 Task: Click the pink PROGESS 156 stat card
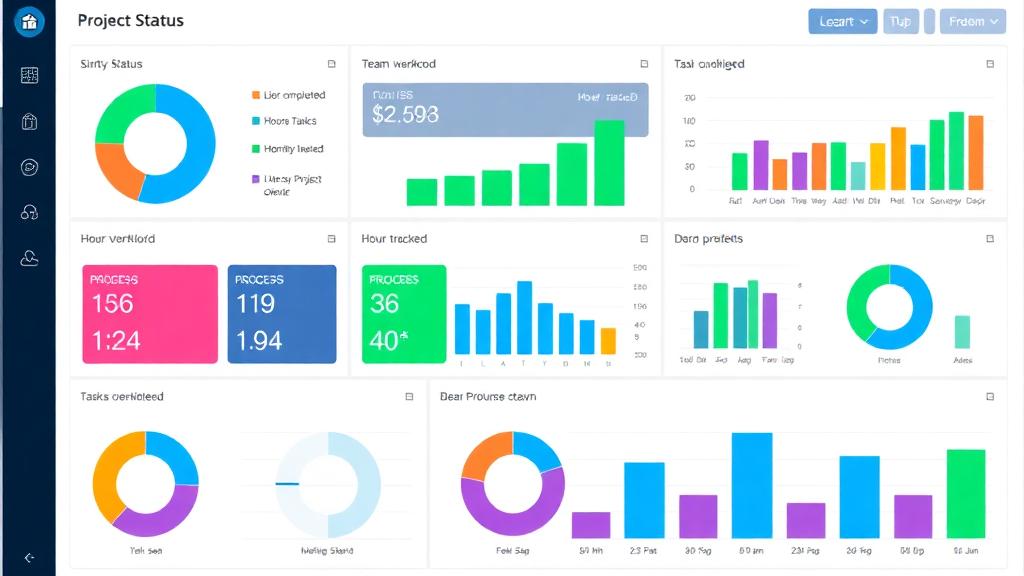[150, 313]
